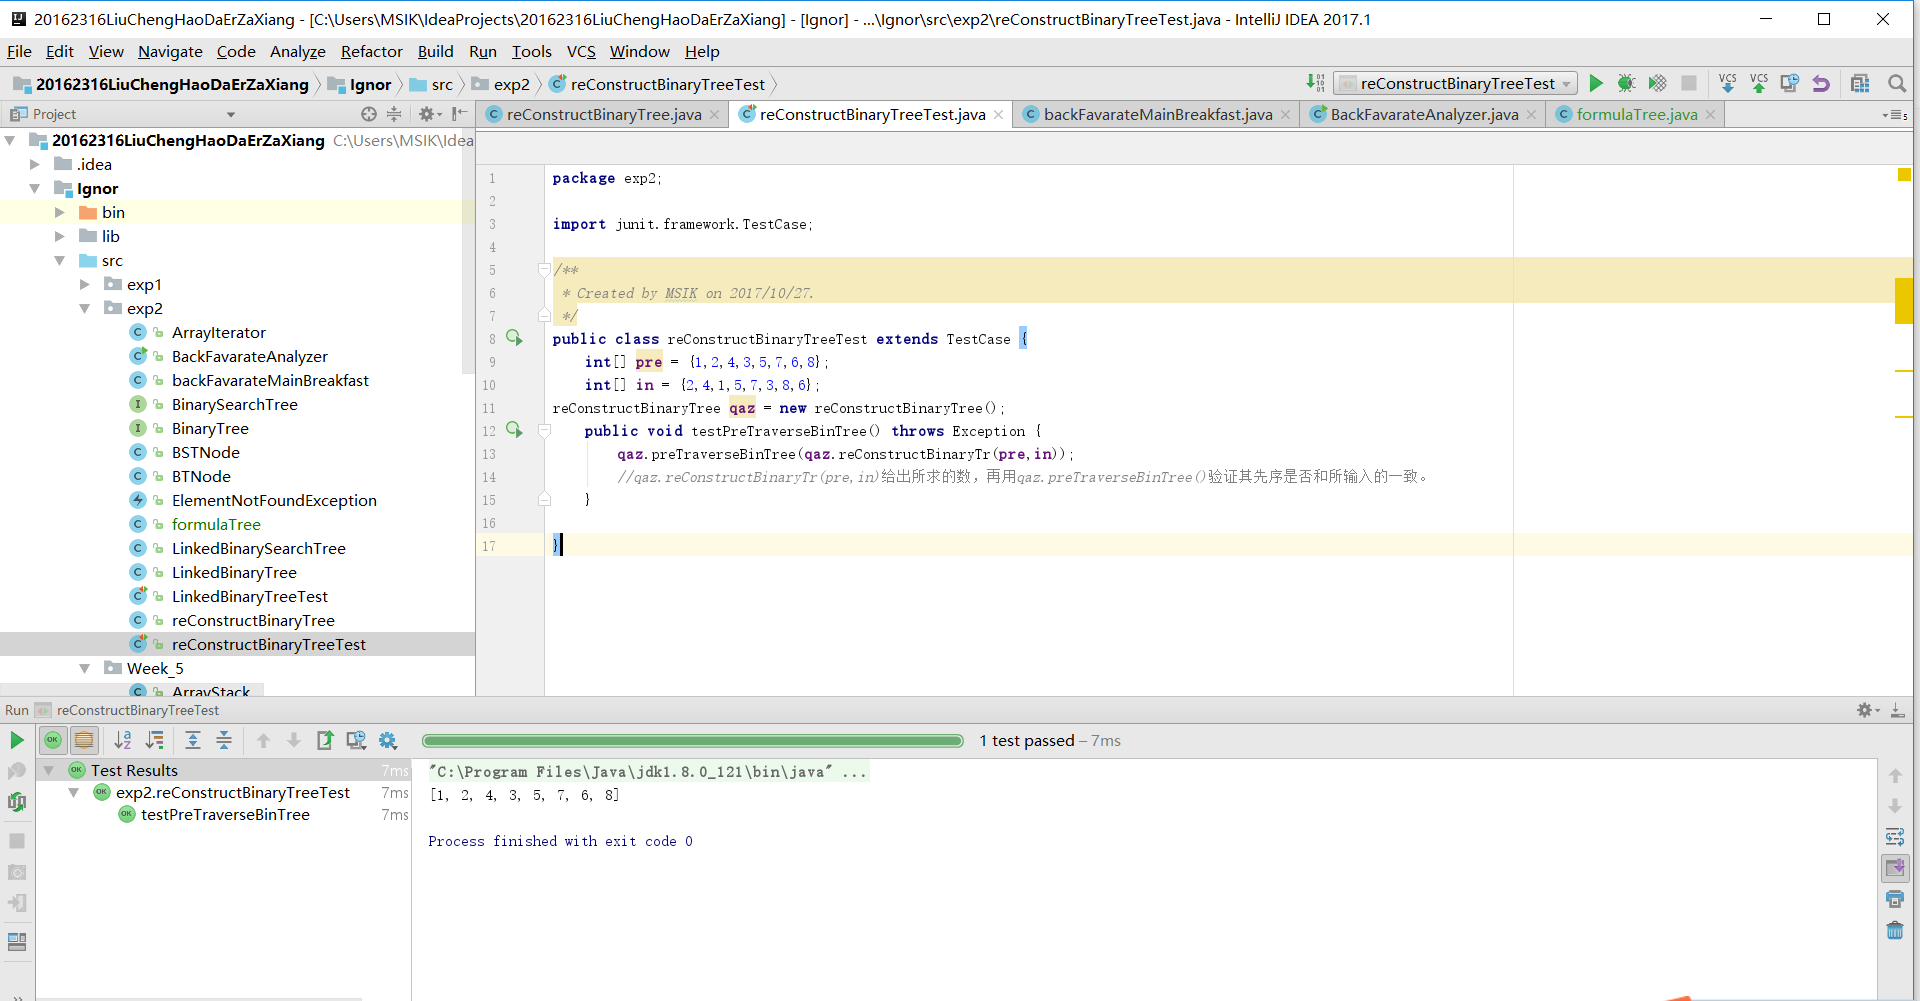This screenshot has height=1001, width=1920.
Task: Run with coverage icon in toolbar
Action: click(1657, 84)
